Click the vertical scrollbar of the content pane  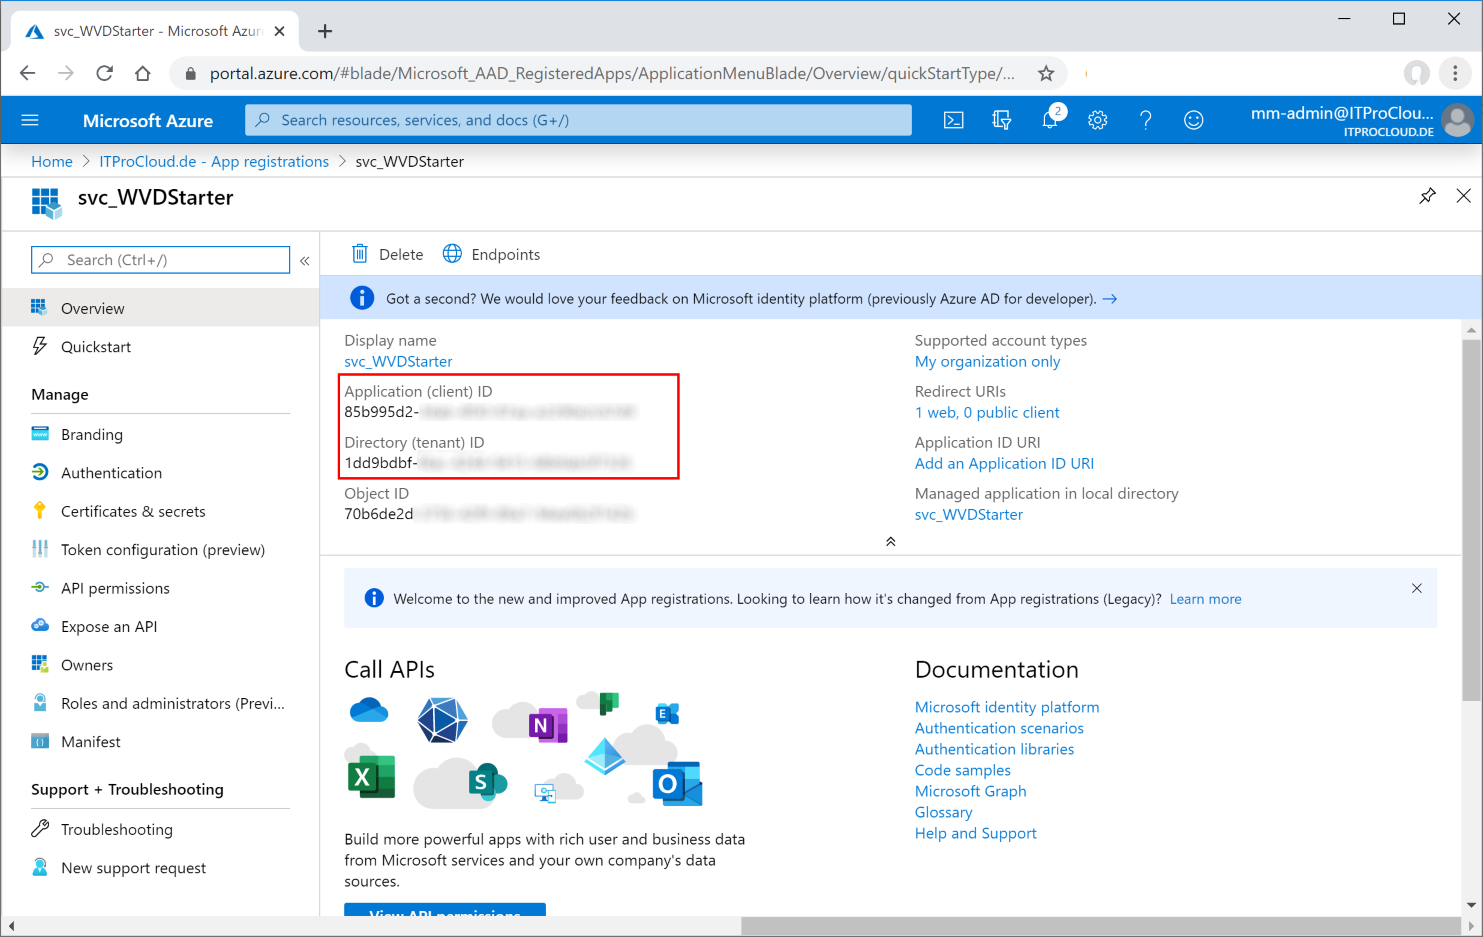pos(1471,520)
